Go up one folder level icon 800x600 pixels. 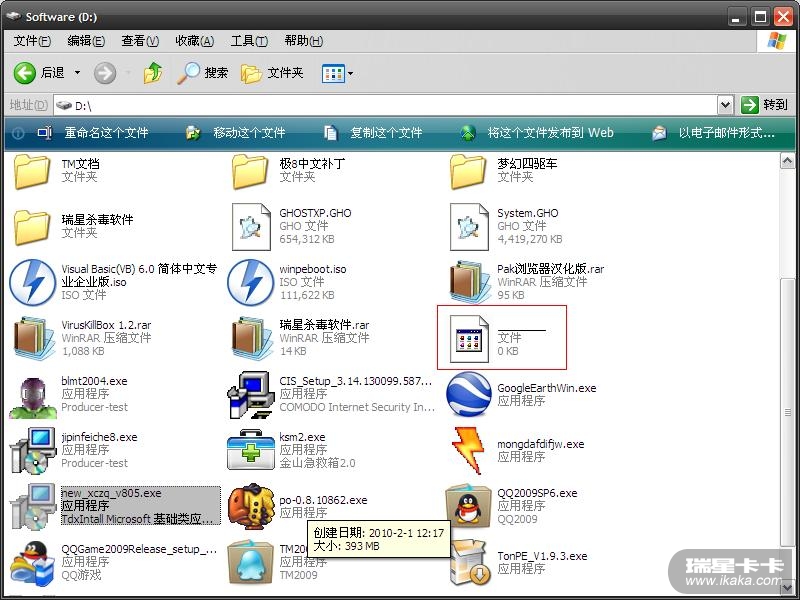153,73
